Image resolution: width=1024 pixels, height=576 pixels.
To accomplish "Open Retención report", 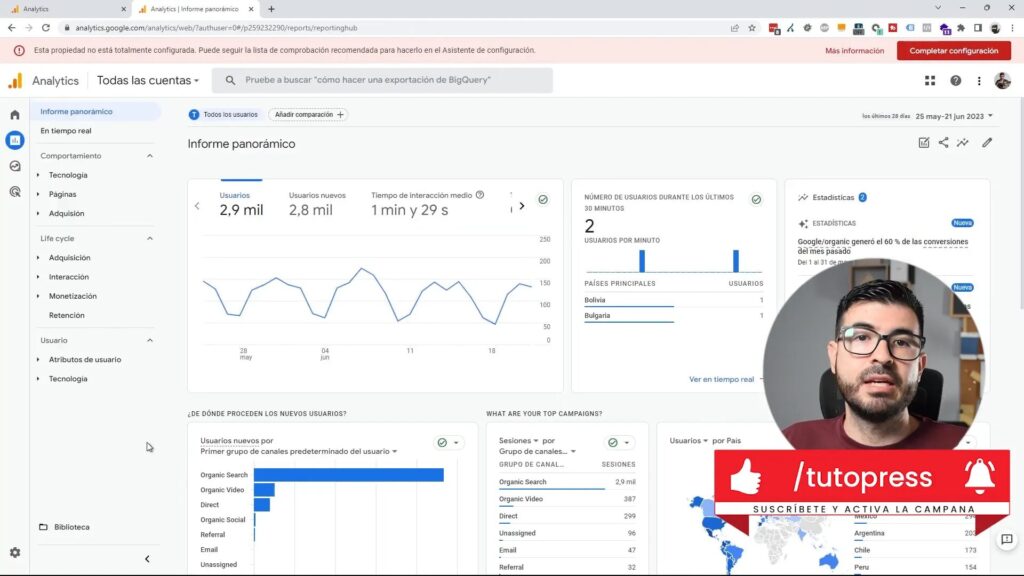I will click(x=67, y=315).
